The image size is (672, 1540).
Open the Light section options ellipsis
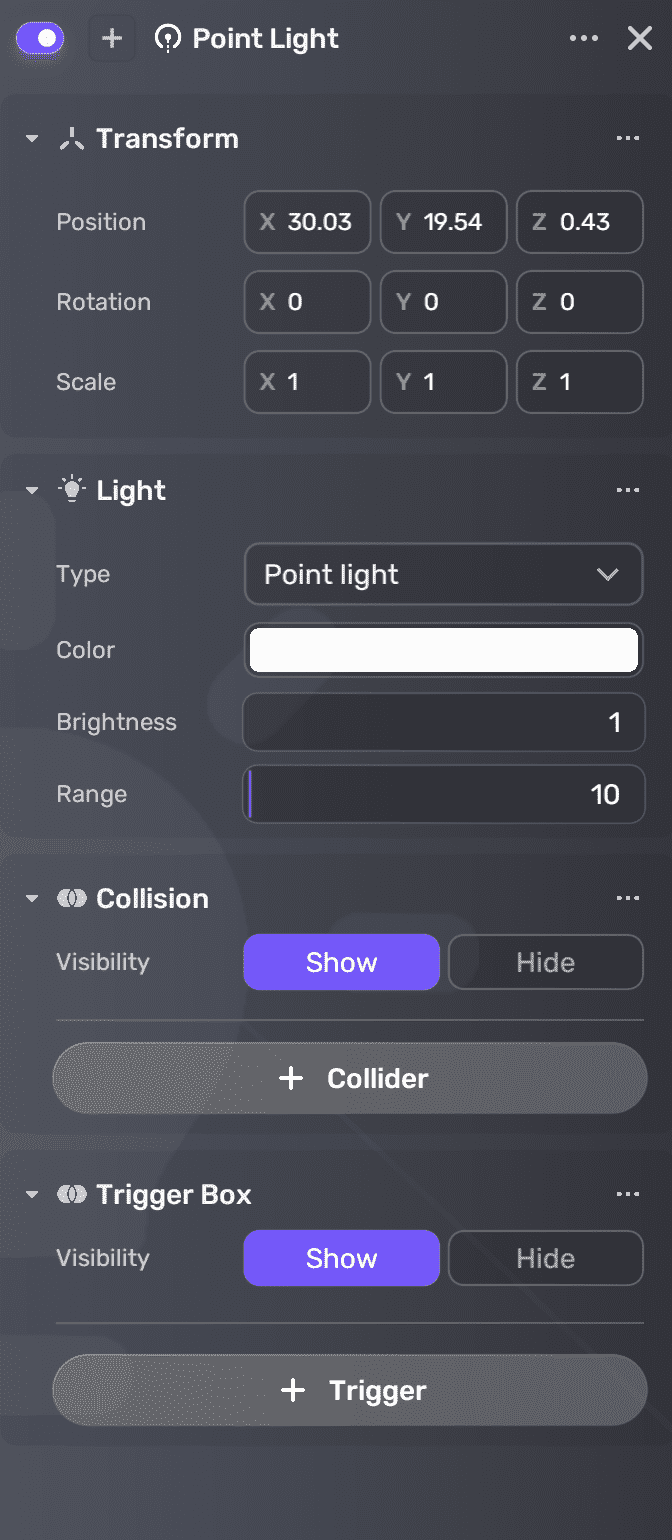[628, 490]
